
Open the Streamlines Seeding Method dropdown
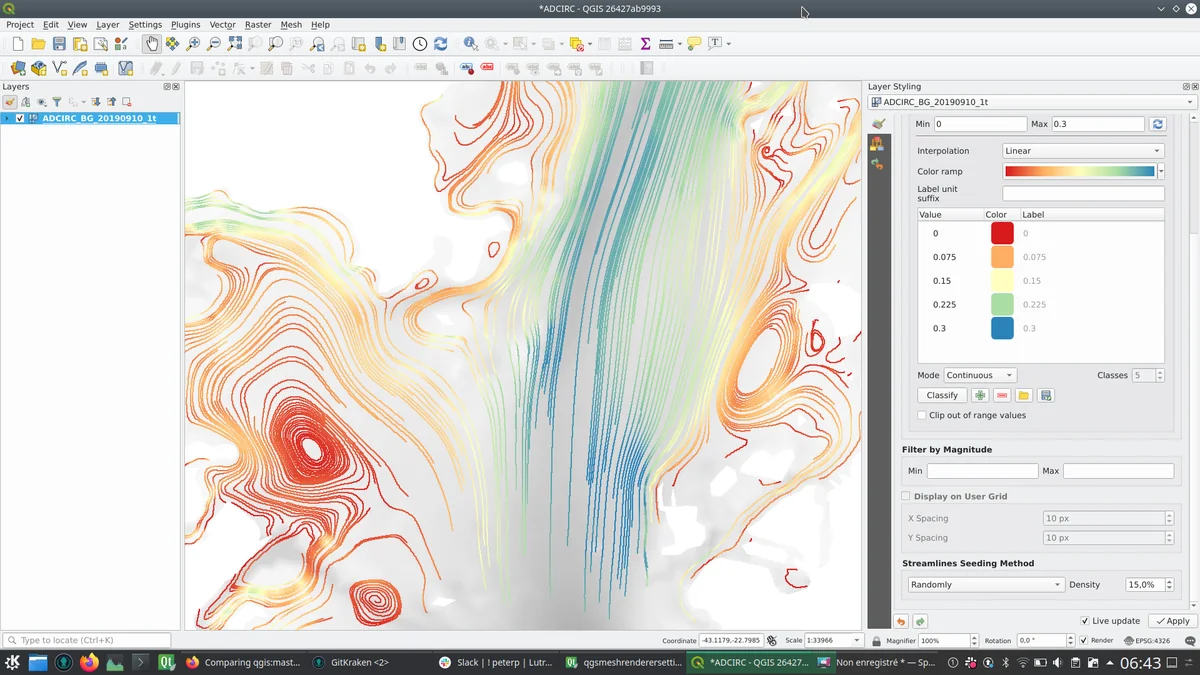[x=984, y=585]
